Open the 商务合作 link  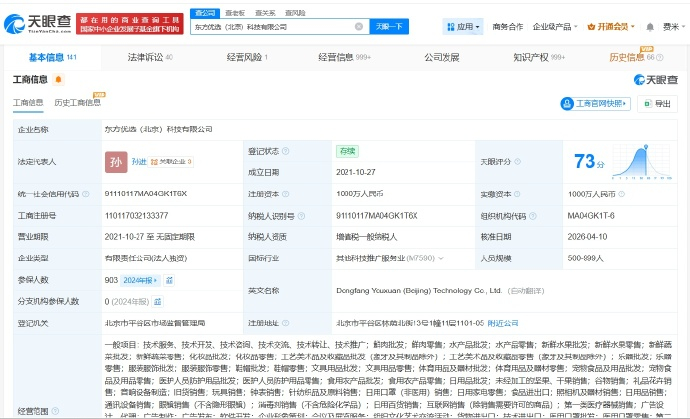[508, 27]
